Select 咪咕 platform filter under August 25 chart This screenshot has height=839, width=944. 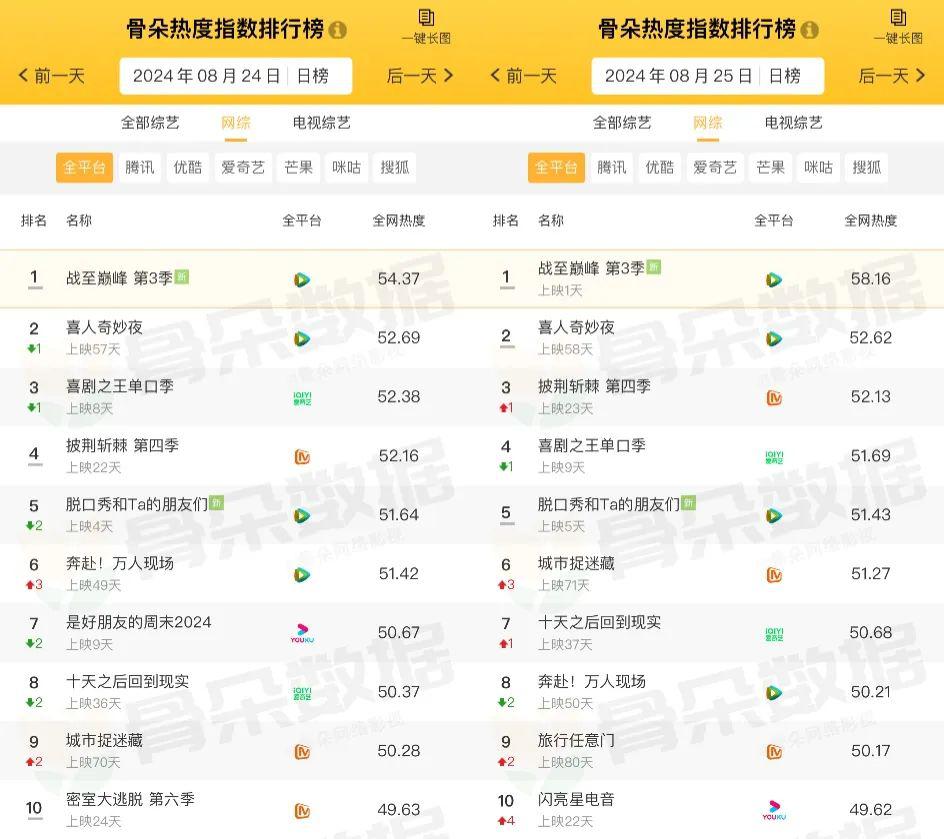click(x=819, y=168)
